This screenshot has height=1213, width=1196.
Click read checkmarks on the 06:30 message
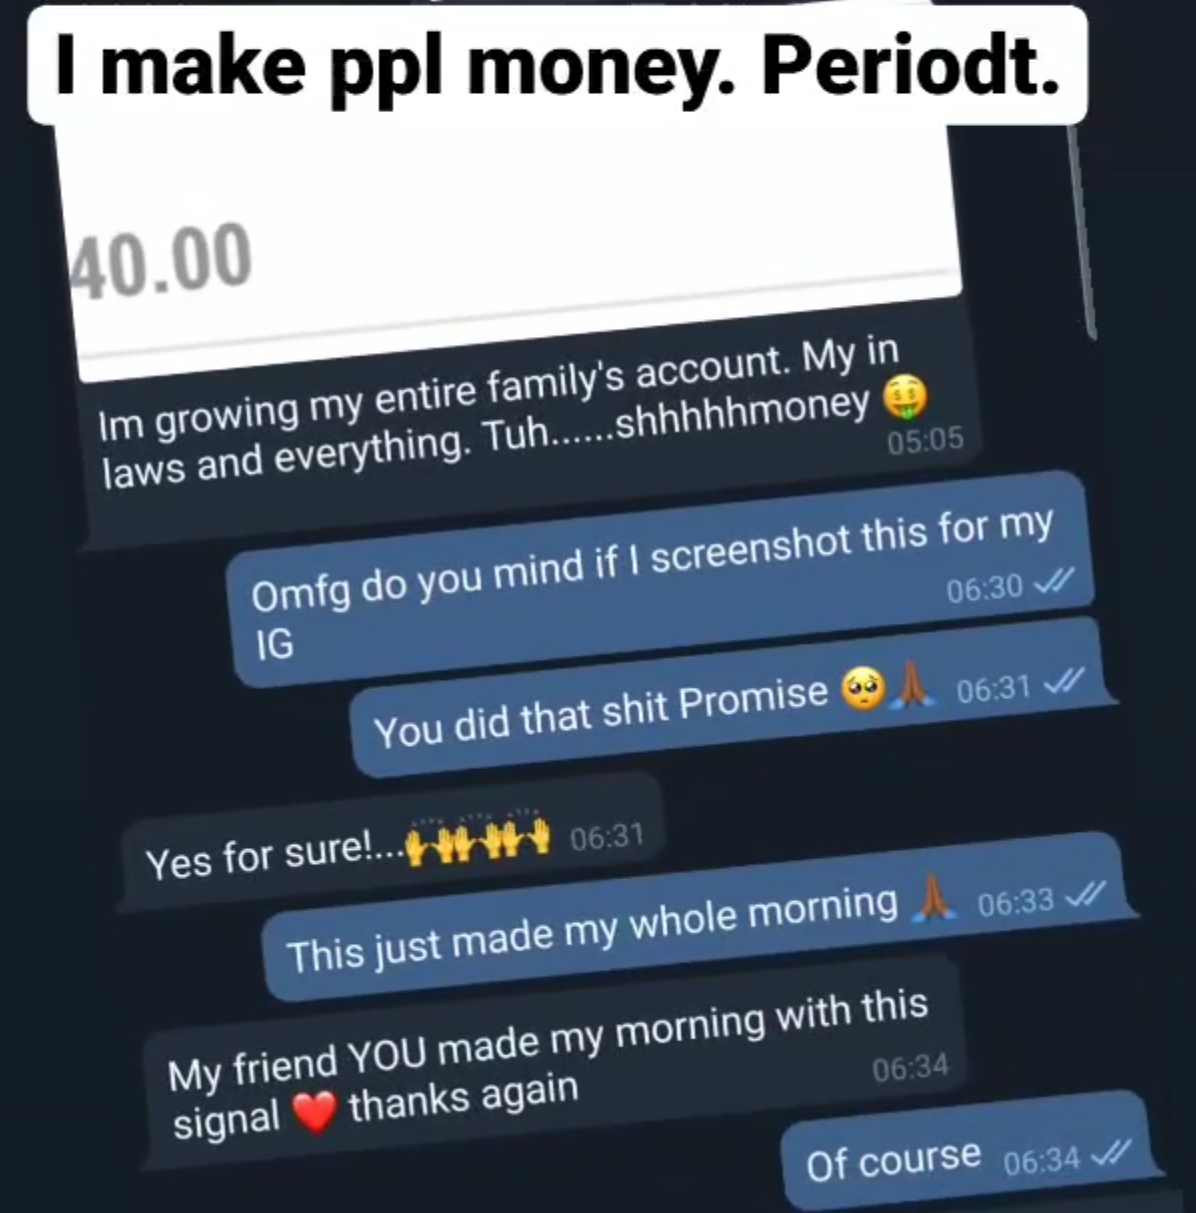pos(1054,581)
